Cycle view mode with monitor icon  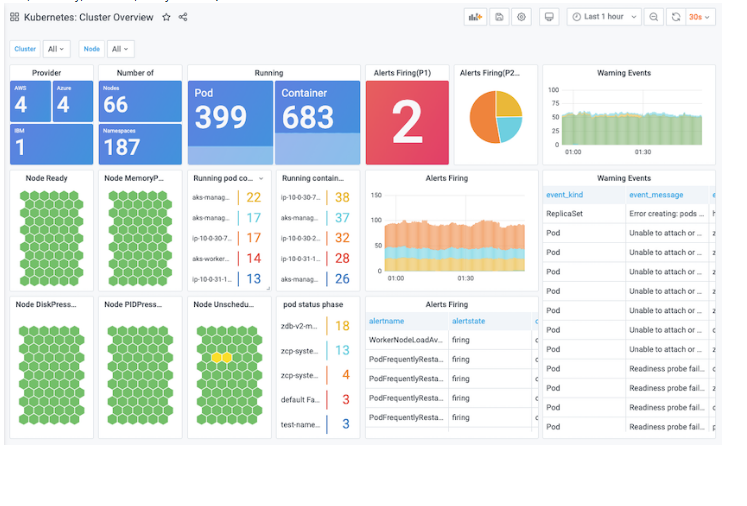tap(549, 17)
